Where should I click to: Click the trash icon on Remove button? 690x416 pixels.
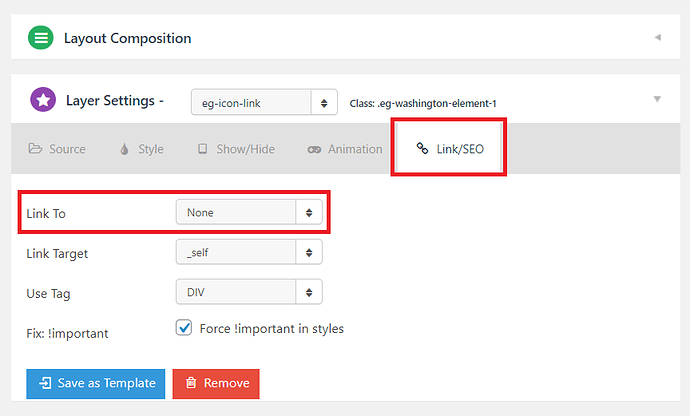click(191, 383)
